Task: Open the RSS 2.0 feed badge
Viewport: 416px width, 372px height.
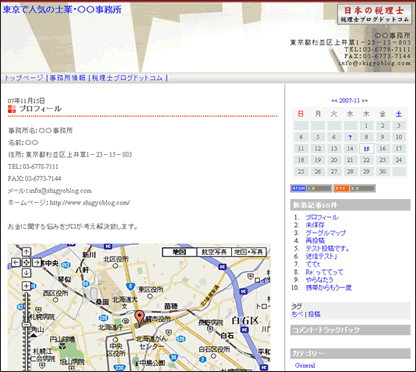Action: tap(355, 188)
